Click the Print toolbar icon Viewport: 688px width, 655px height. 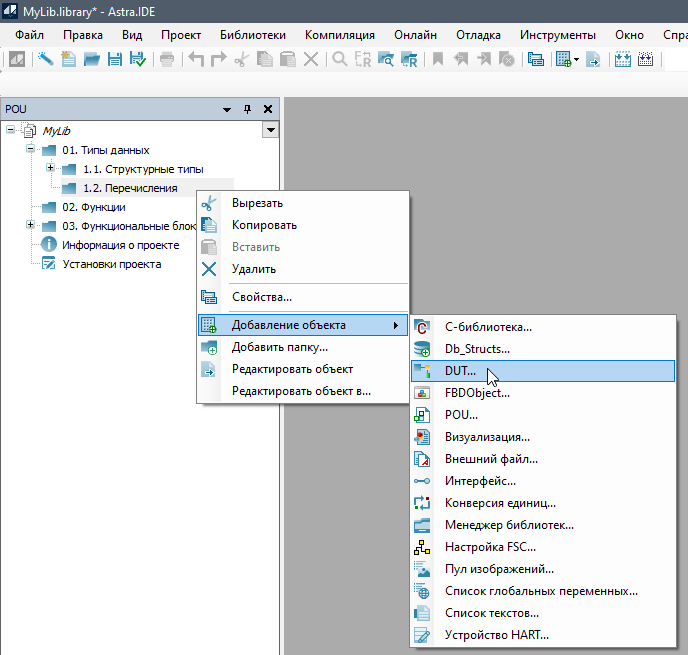click(166, 59)
